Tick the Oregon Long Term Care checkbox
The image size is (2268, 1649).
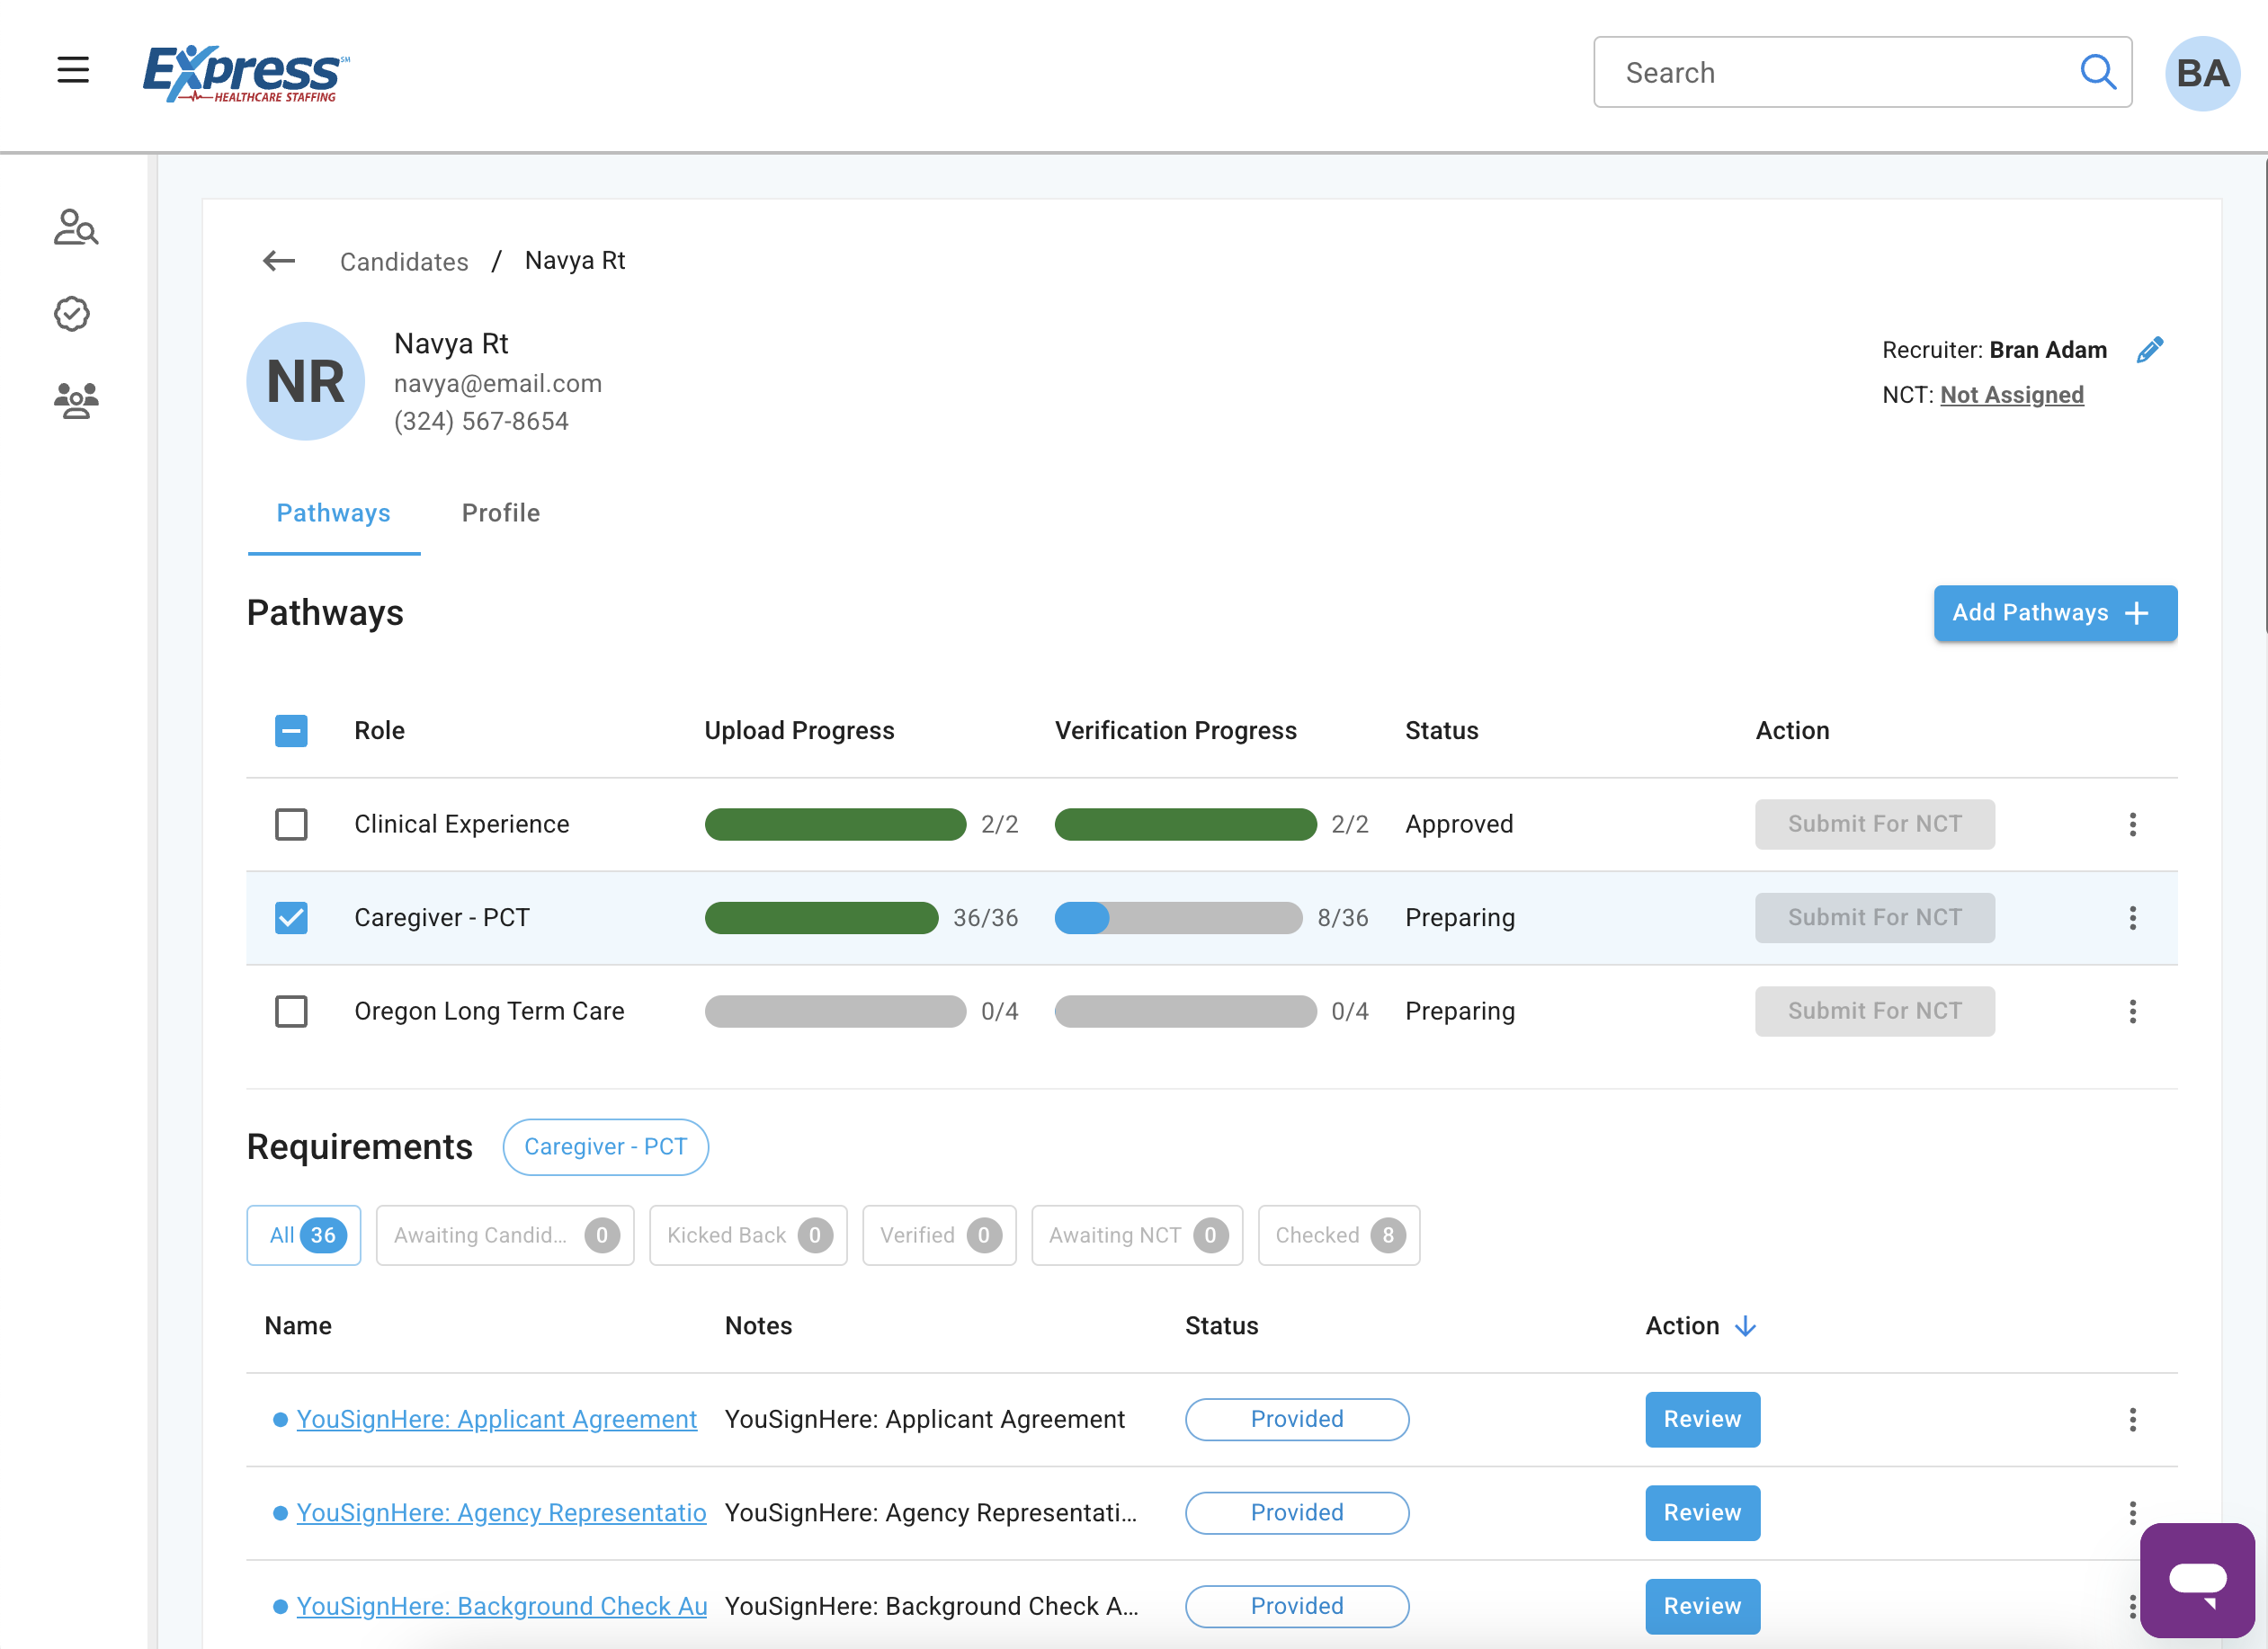click(291, 1011)
